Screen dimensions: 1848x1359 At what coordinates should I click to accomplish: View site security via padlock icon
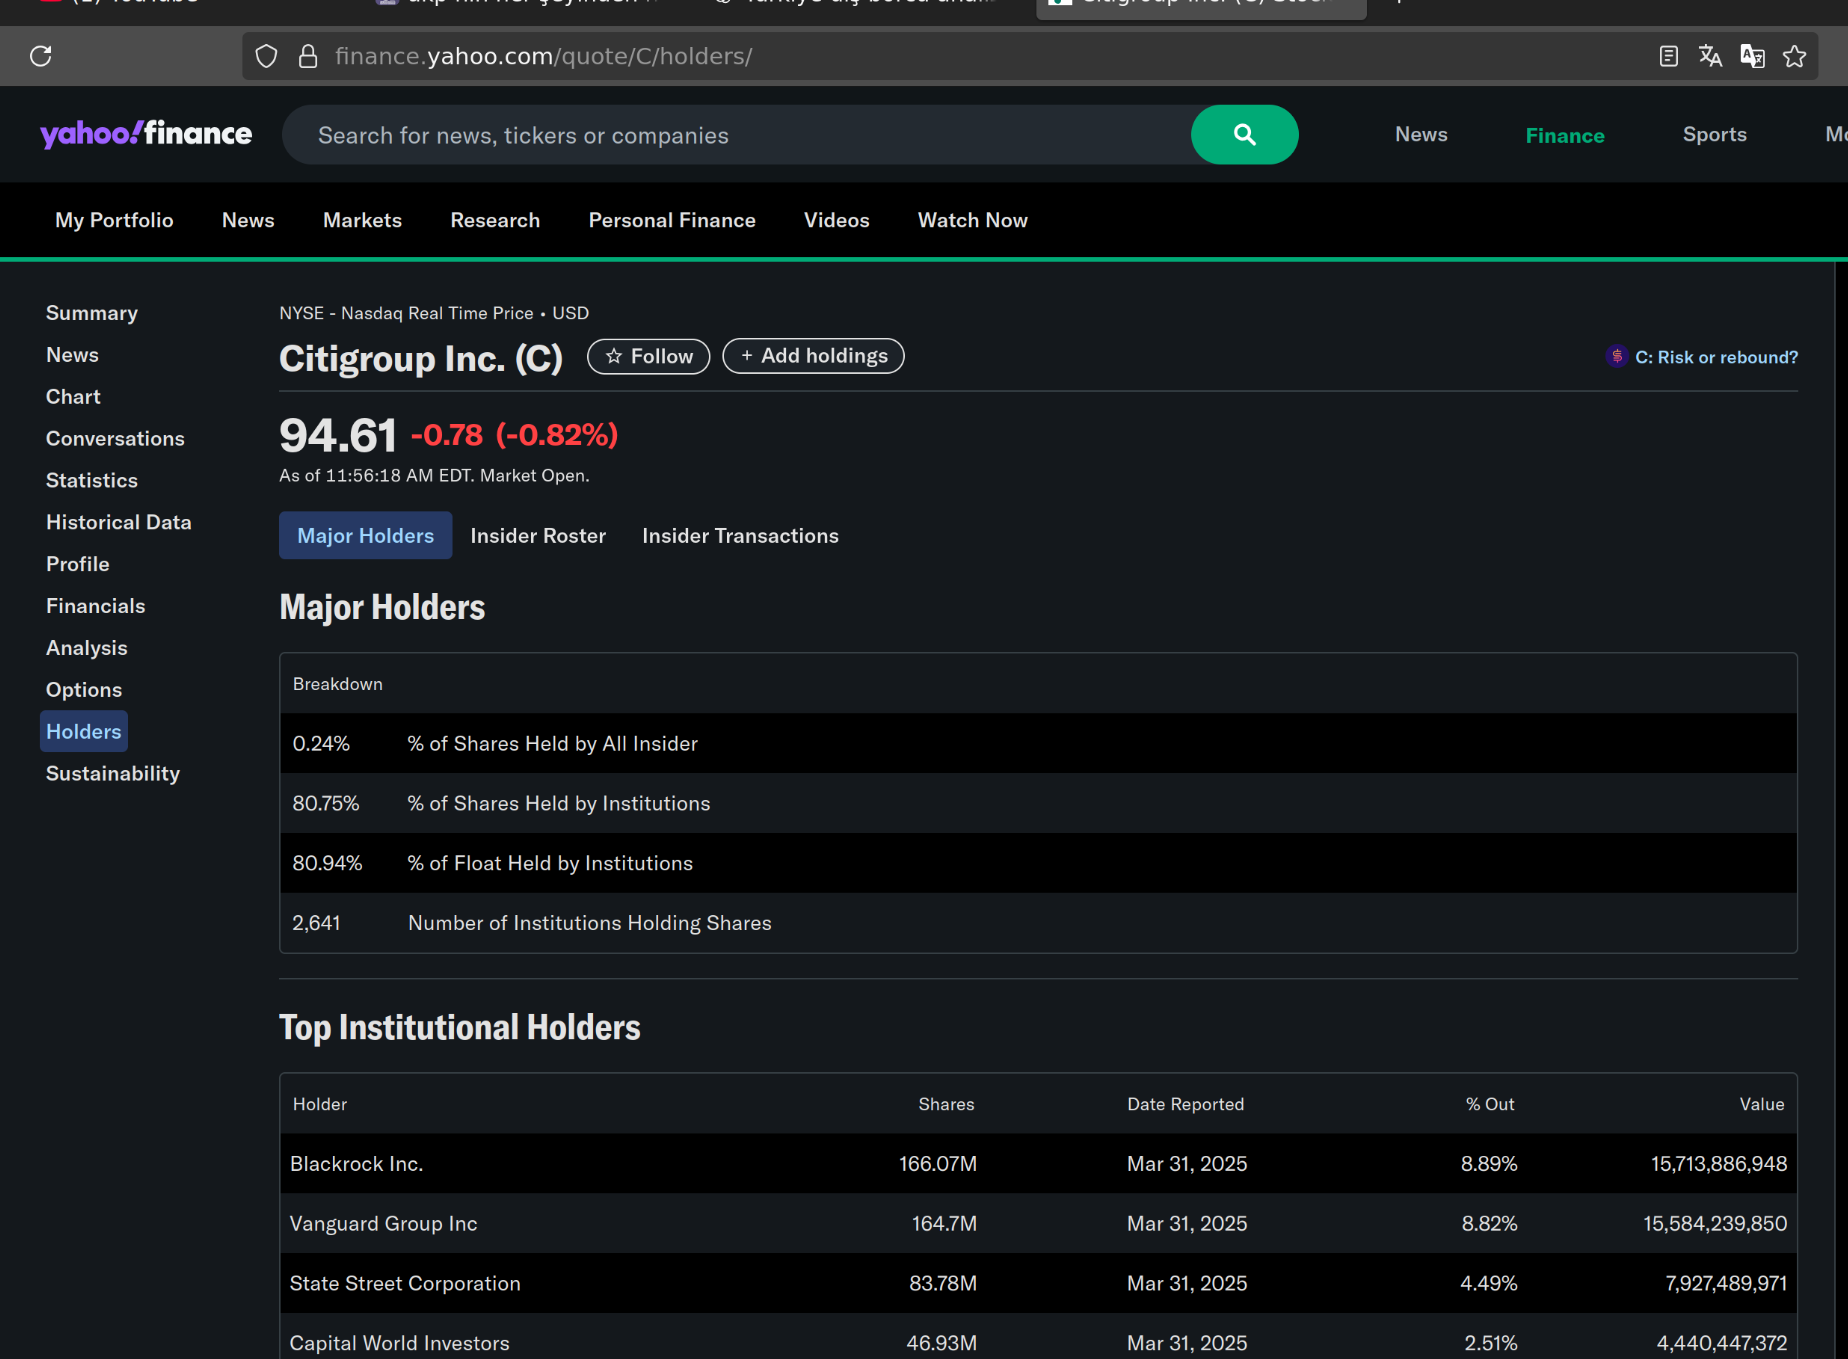308,56
